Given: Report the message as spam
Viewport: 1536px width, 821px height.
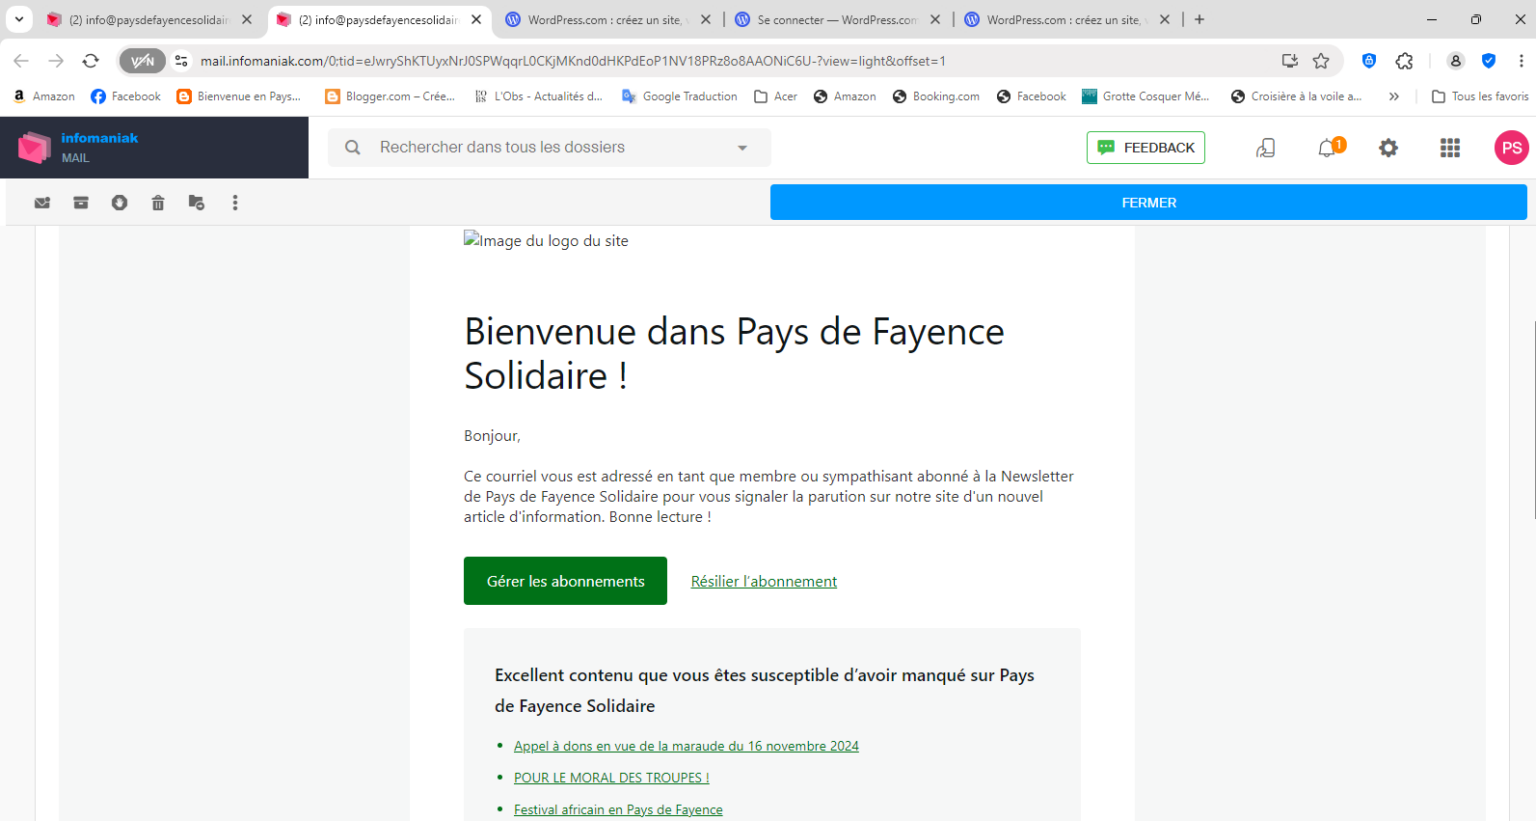Looking at the screenshot, I should point(119,203).
